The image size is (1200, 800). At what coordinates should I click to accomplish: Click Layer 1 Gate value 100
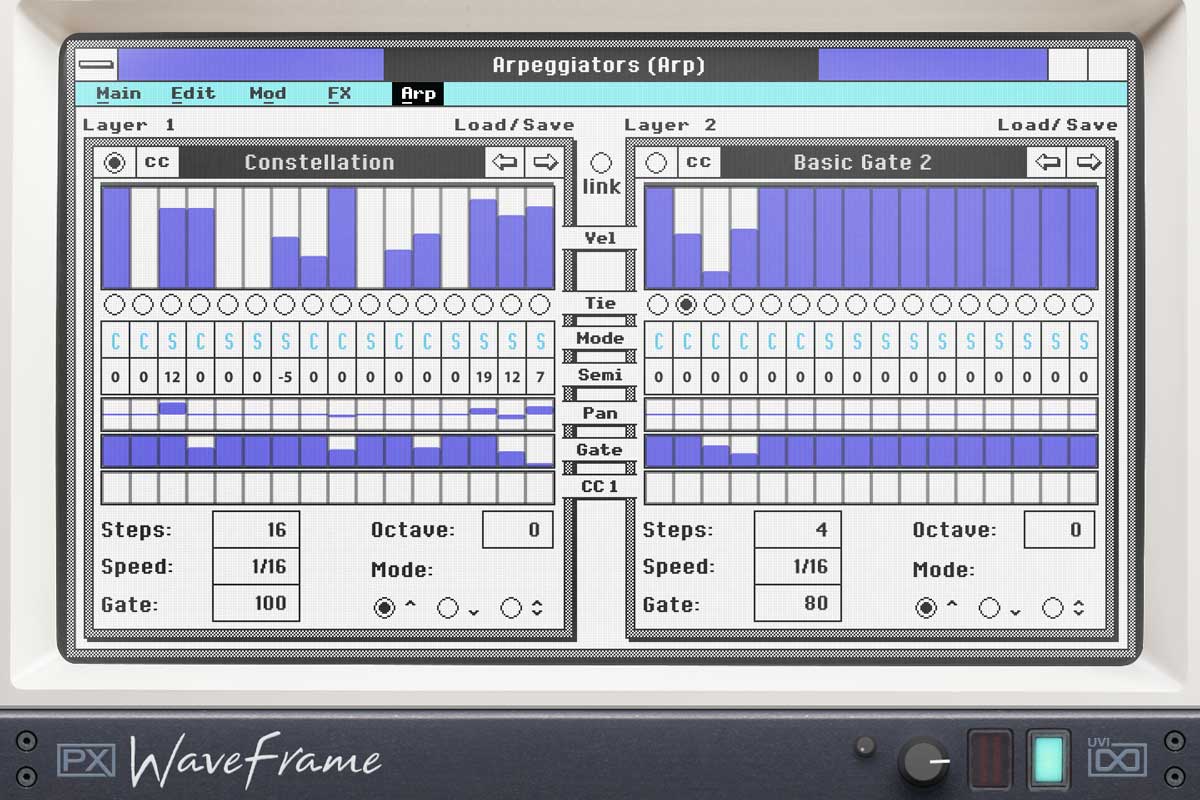(256, 604)
